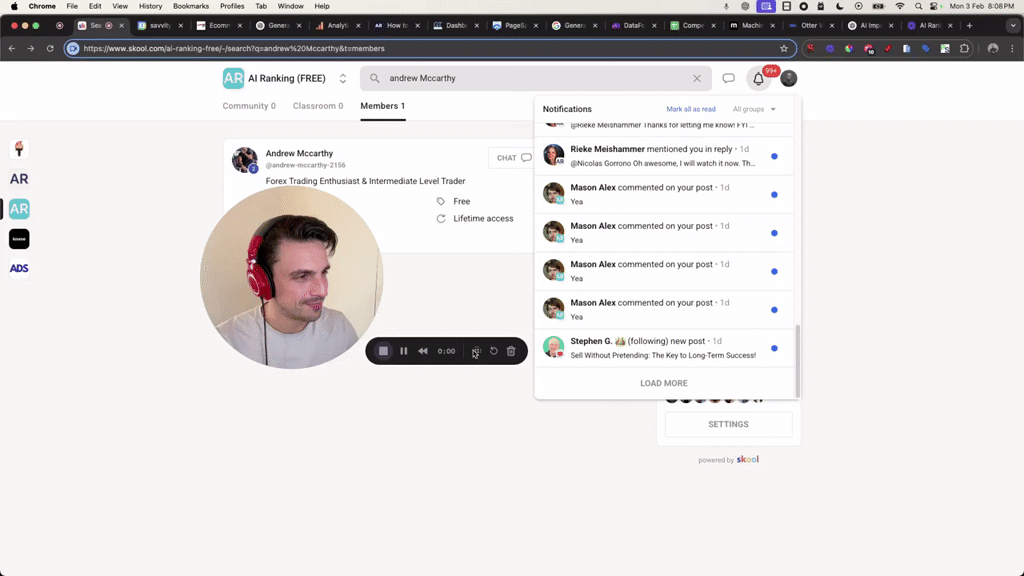Delete the recording using trash icon
The width and height of the screenshot is (1024, 576).
click(511, 351)
